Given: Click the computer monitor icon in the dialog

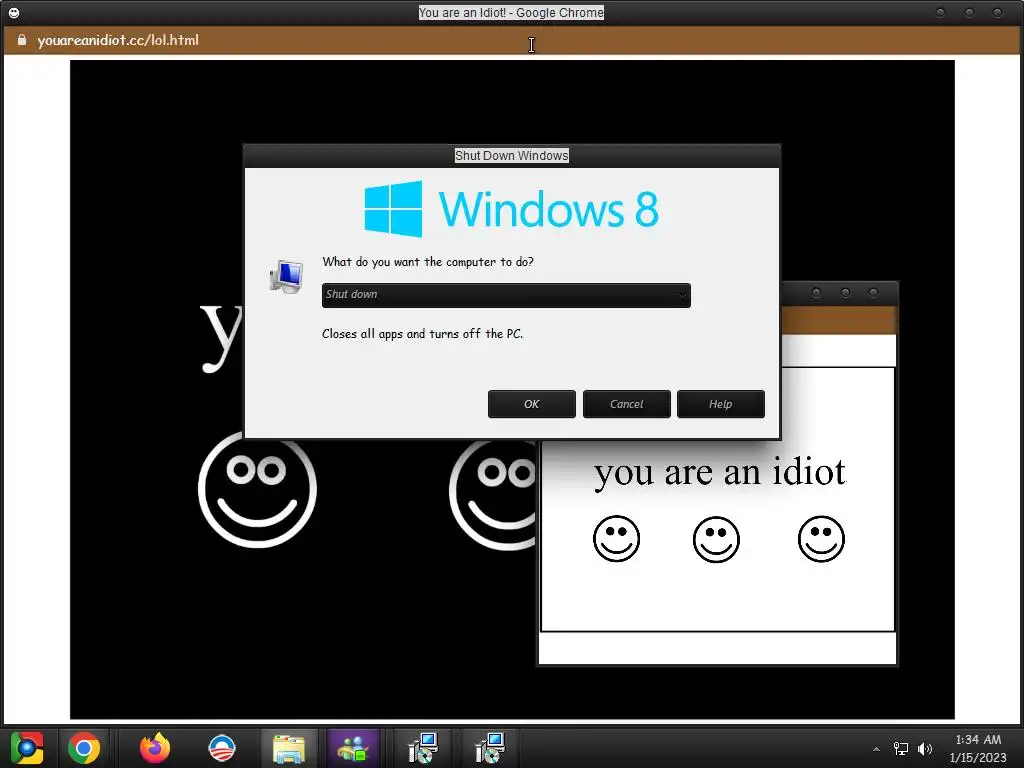Looking at the screenshot, I should pos(287,276).
